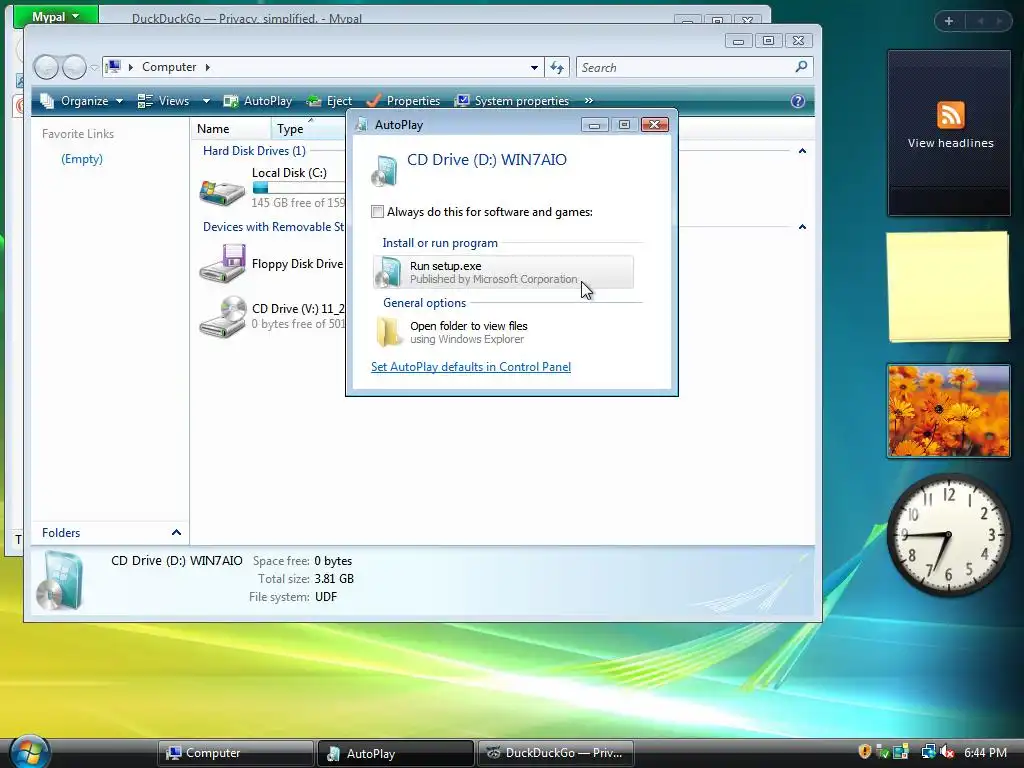This screenshot has height=768, width=1024.
Task: Click the Views toolbar button
Action: (x=164, y=101)
